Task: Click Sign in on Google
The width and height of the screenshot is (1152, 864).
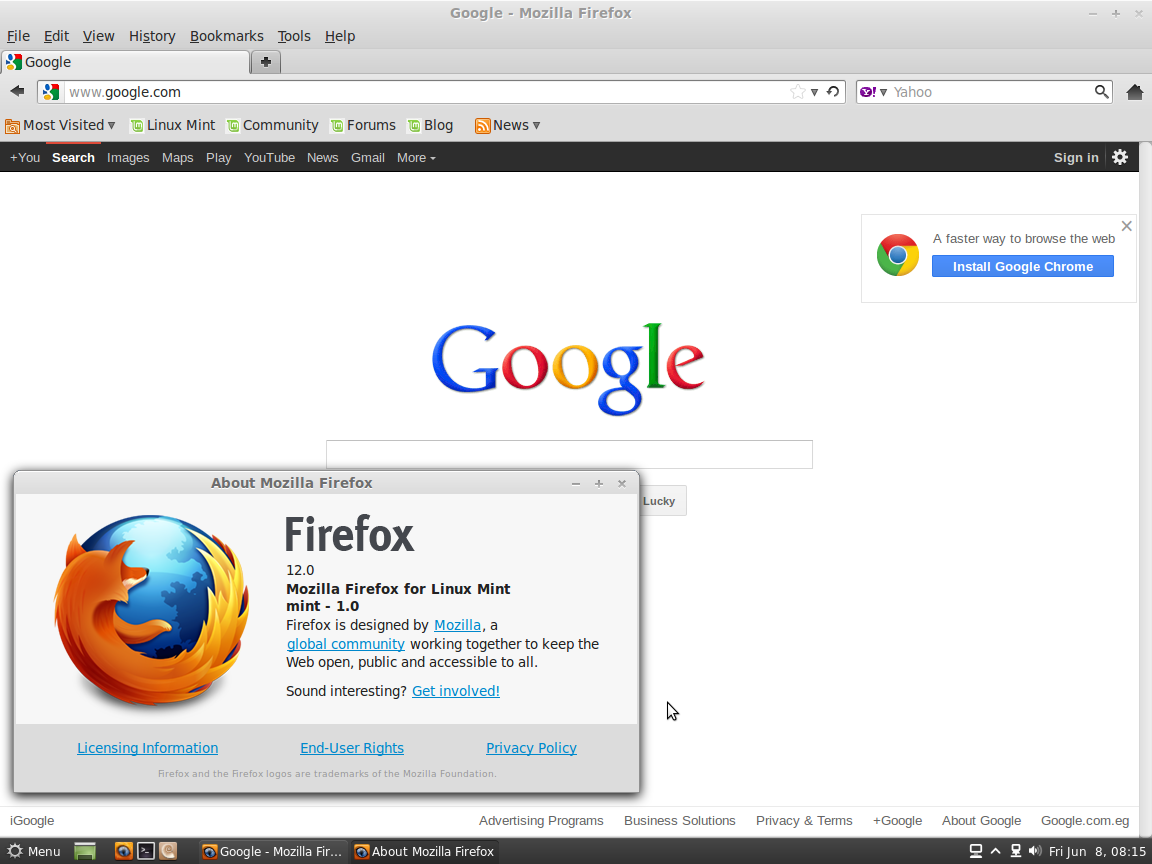Action: tap(1076, 157)
